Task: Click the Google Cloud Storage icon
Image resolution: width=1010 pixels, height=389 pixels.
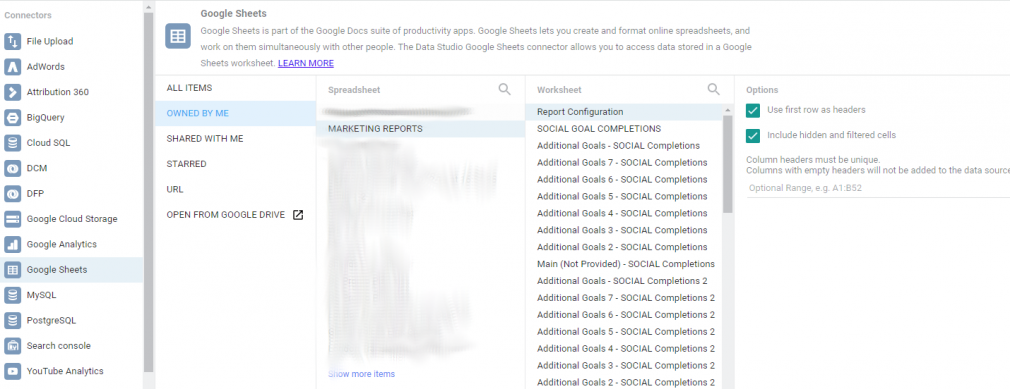Action: pos(12,219)
